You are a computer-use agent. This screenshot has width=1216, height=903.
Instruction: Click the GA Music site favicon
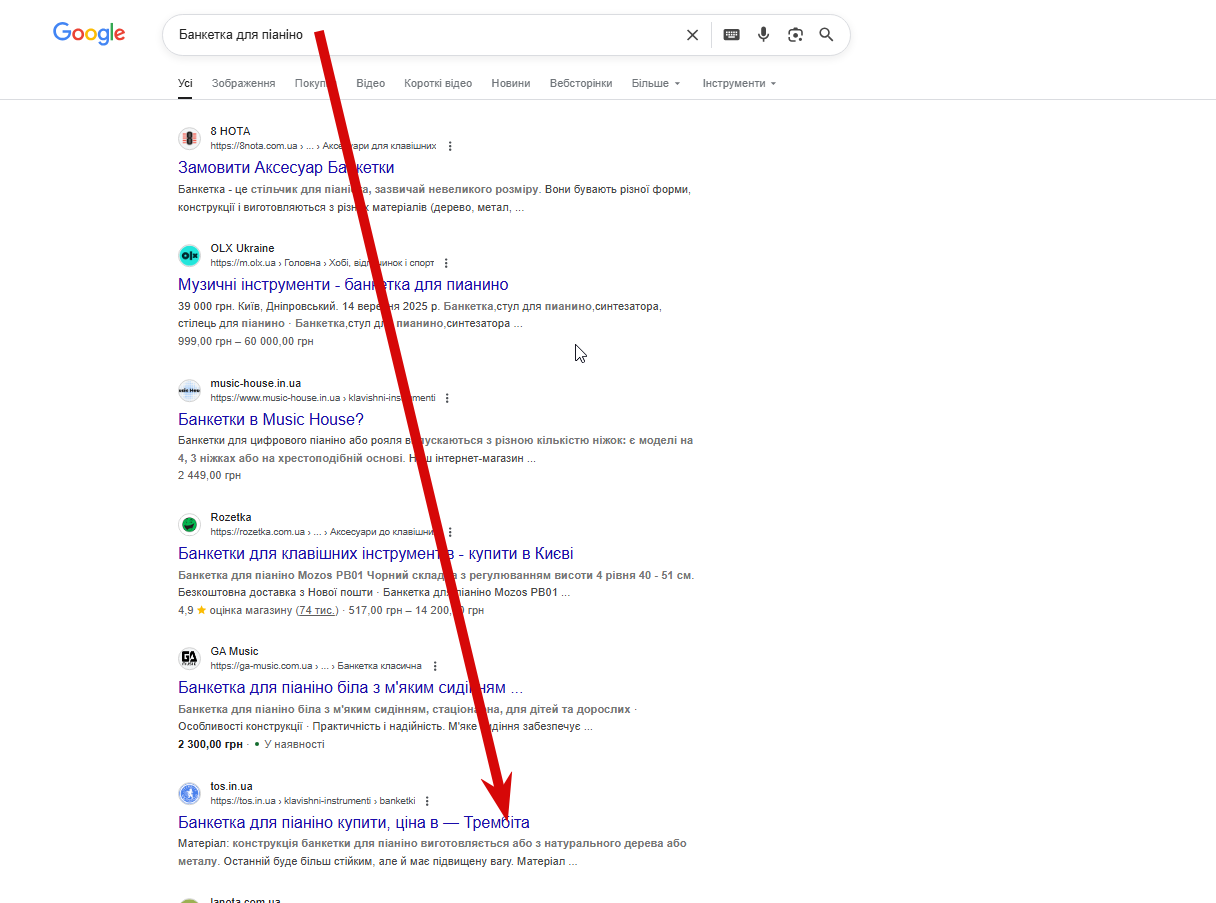click(189, 659)
